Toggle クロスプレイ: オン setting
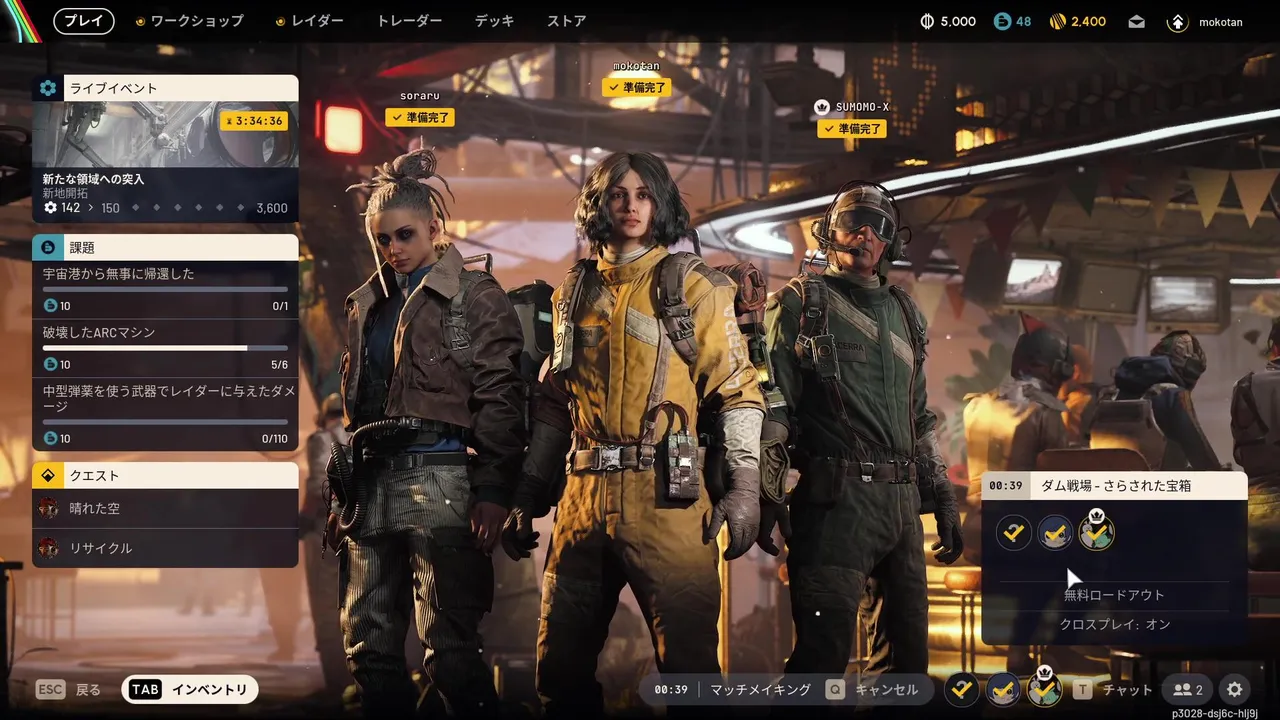1280x720 pixels. click(1114, 625)
